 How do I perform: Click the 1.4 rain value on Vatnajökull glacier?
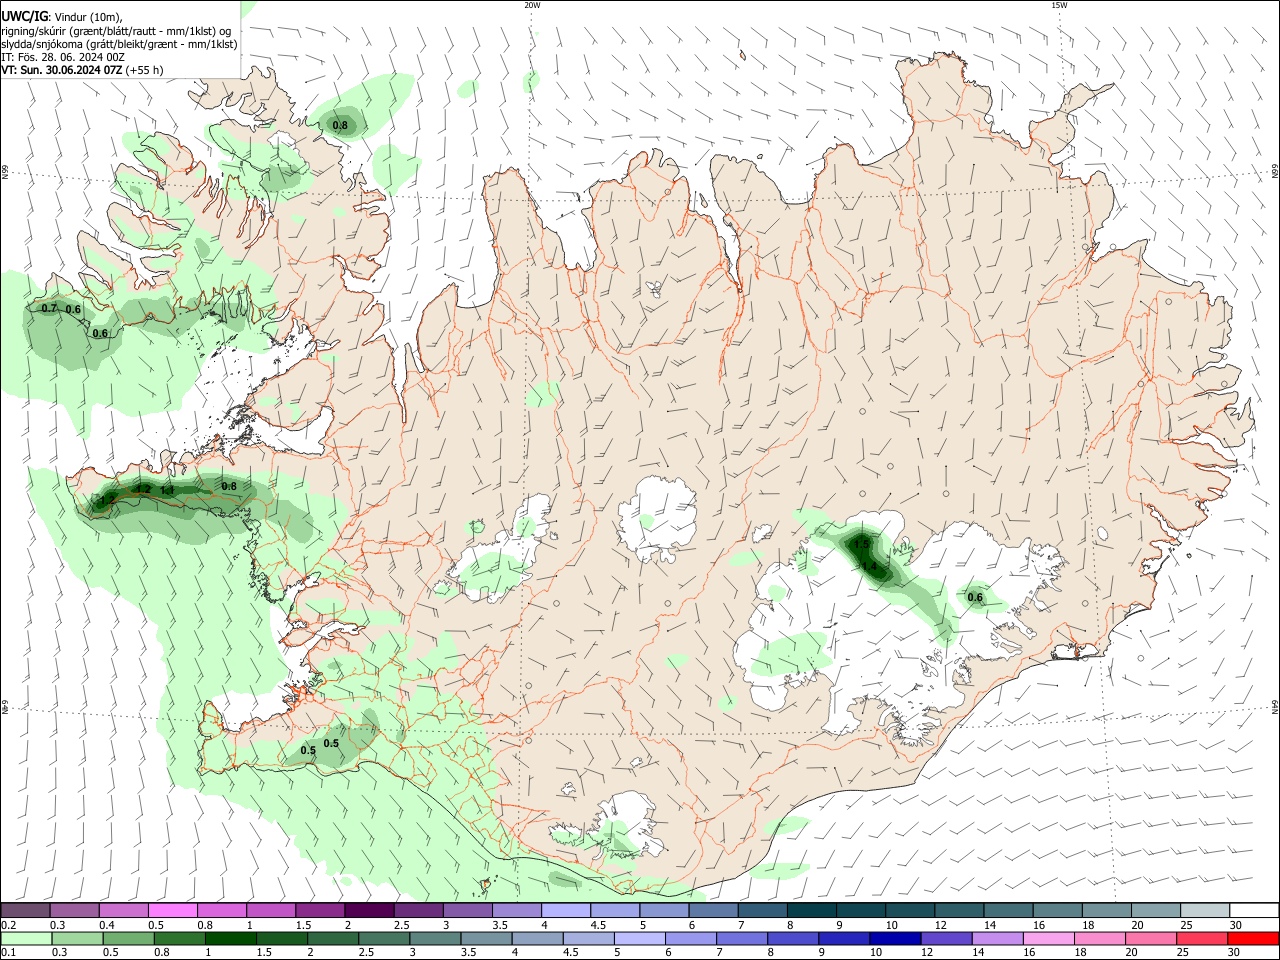point(870,566)
